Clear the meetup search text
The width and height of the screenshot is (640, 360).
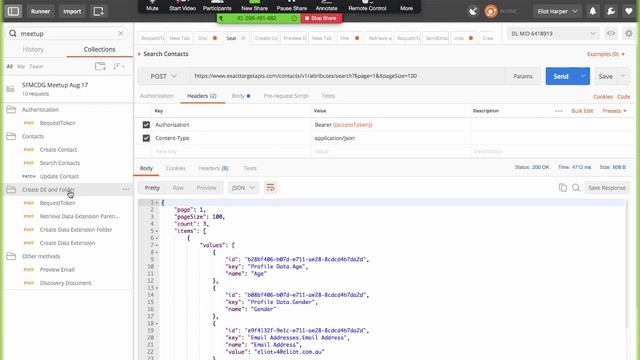[x=120, y=33]
